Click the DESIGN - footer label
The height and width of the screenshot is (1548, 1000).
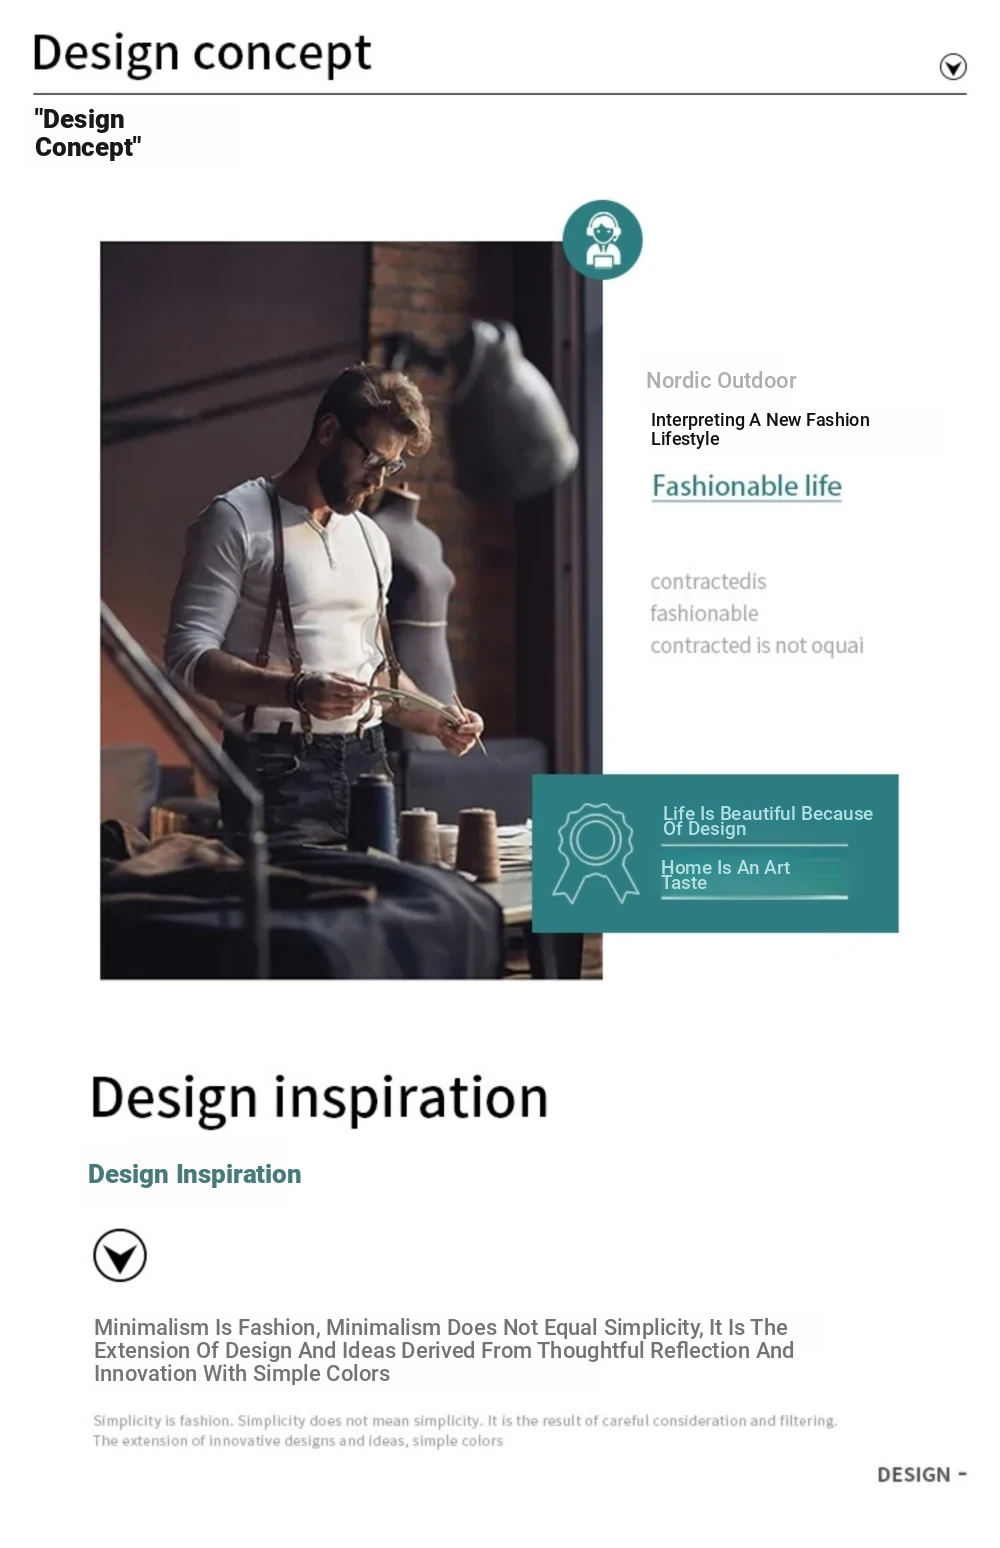pyautogui.click(x=922, y=1475)
